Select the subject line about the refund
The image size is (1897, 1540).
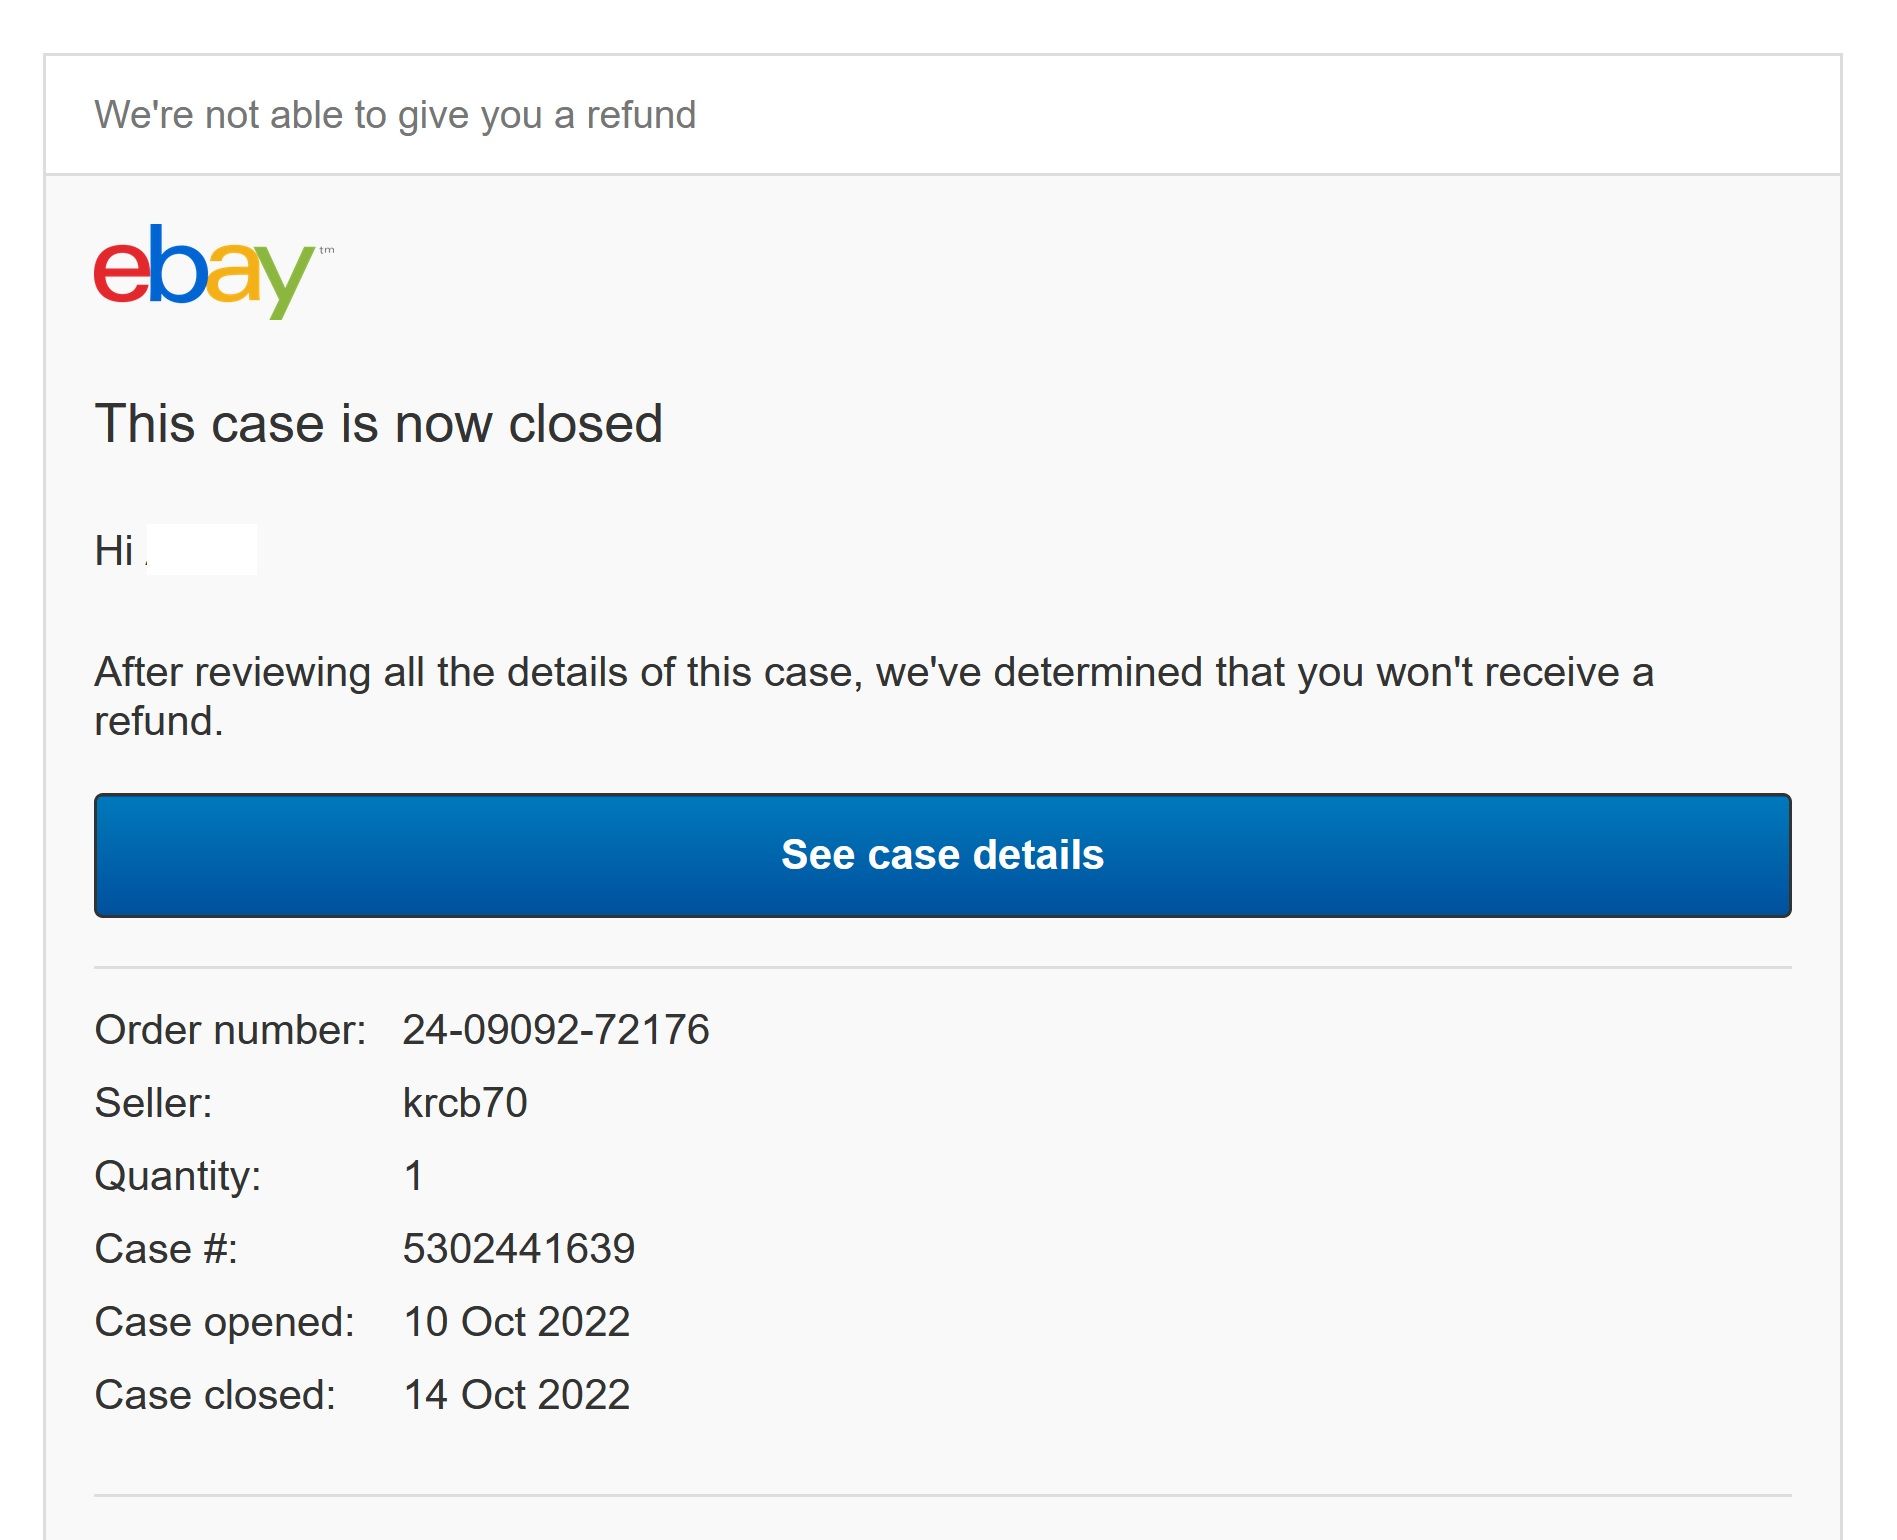pyautogui.click(x=395, y=113)
